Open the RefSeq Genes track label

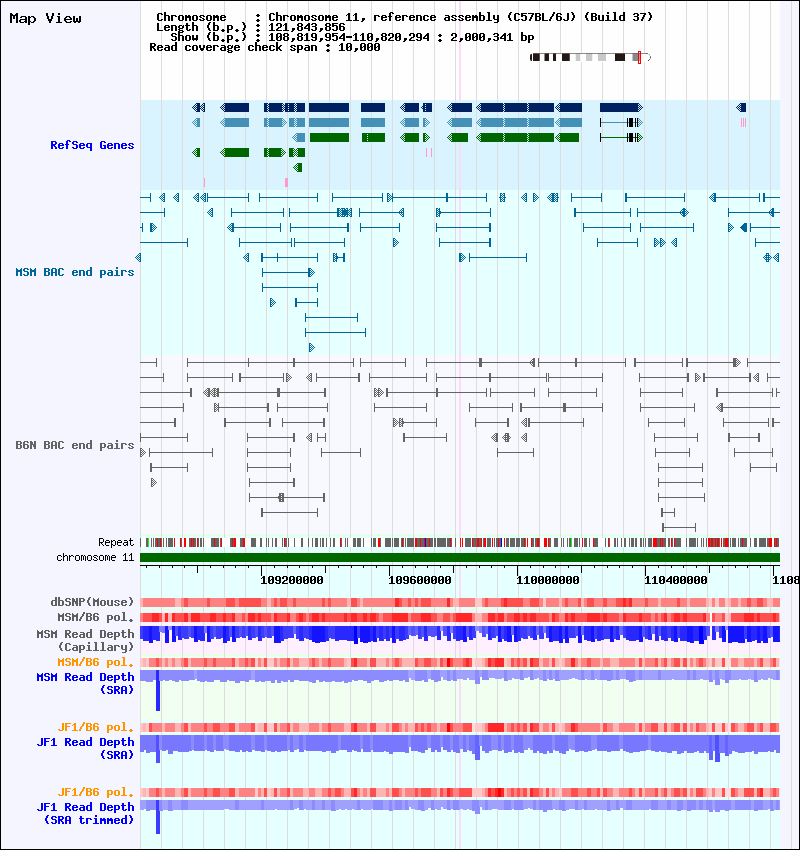[92, 145]
